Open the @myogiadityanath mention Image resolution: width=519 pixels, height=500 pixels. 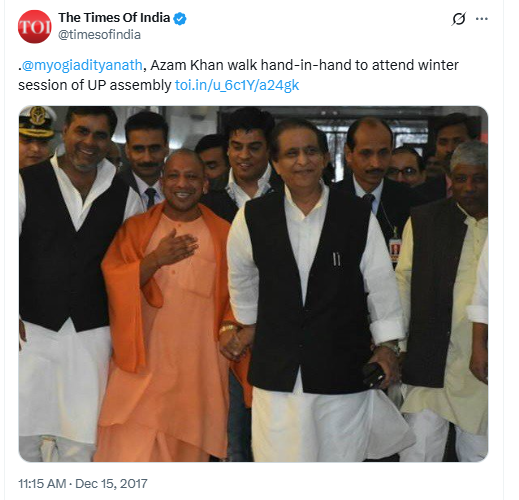(82, 65)
